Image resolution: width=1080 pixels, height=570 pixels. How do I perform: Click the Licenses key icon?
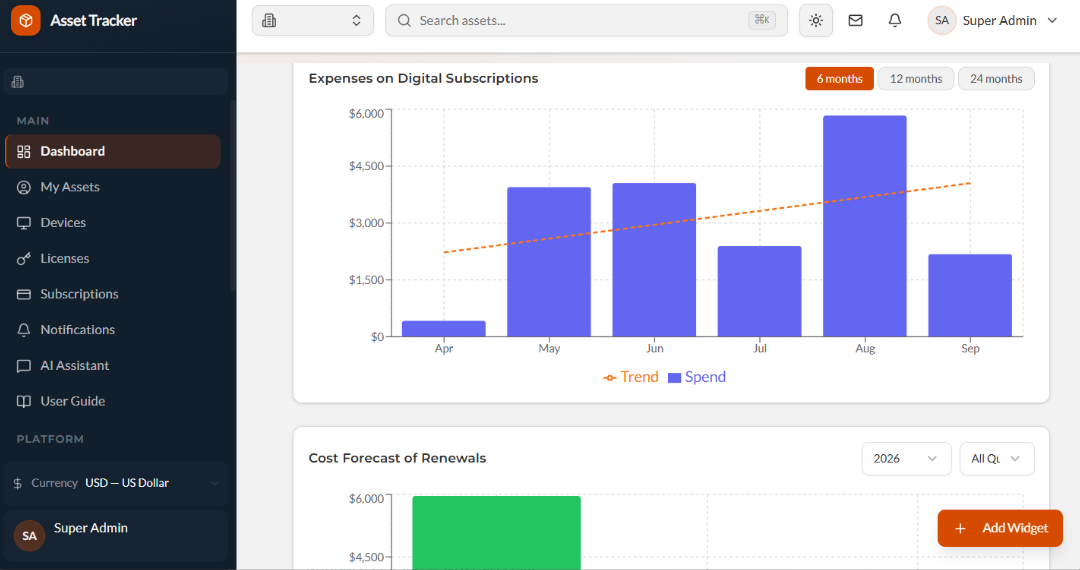(x=24, y=259)
